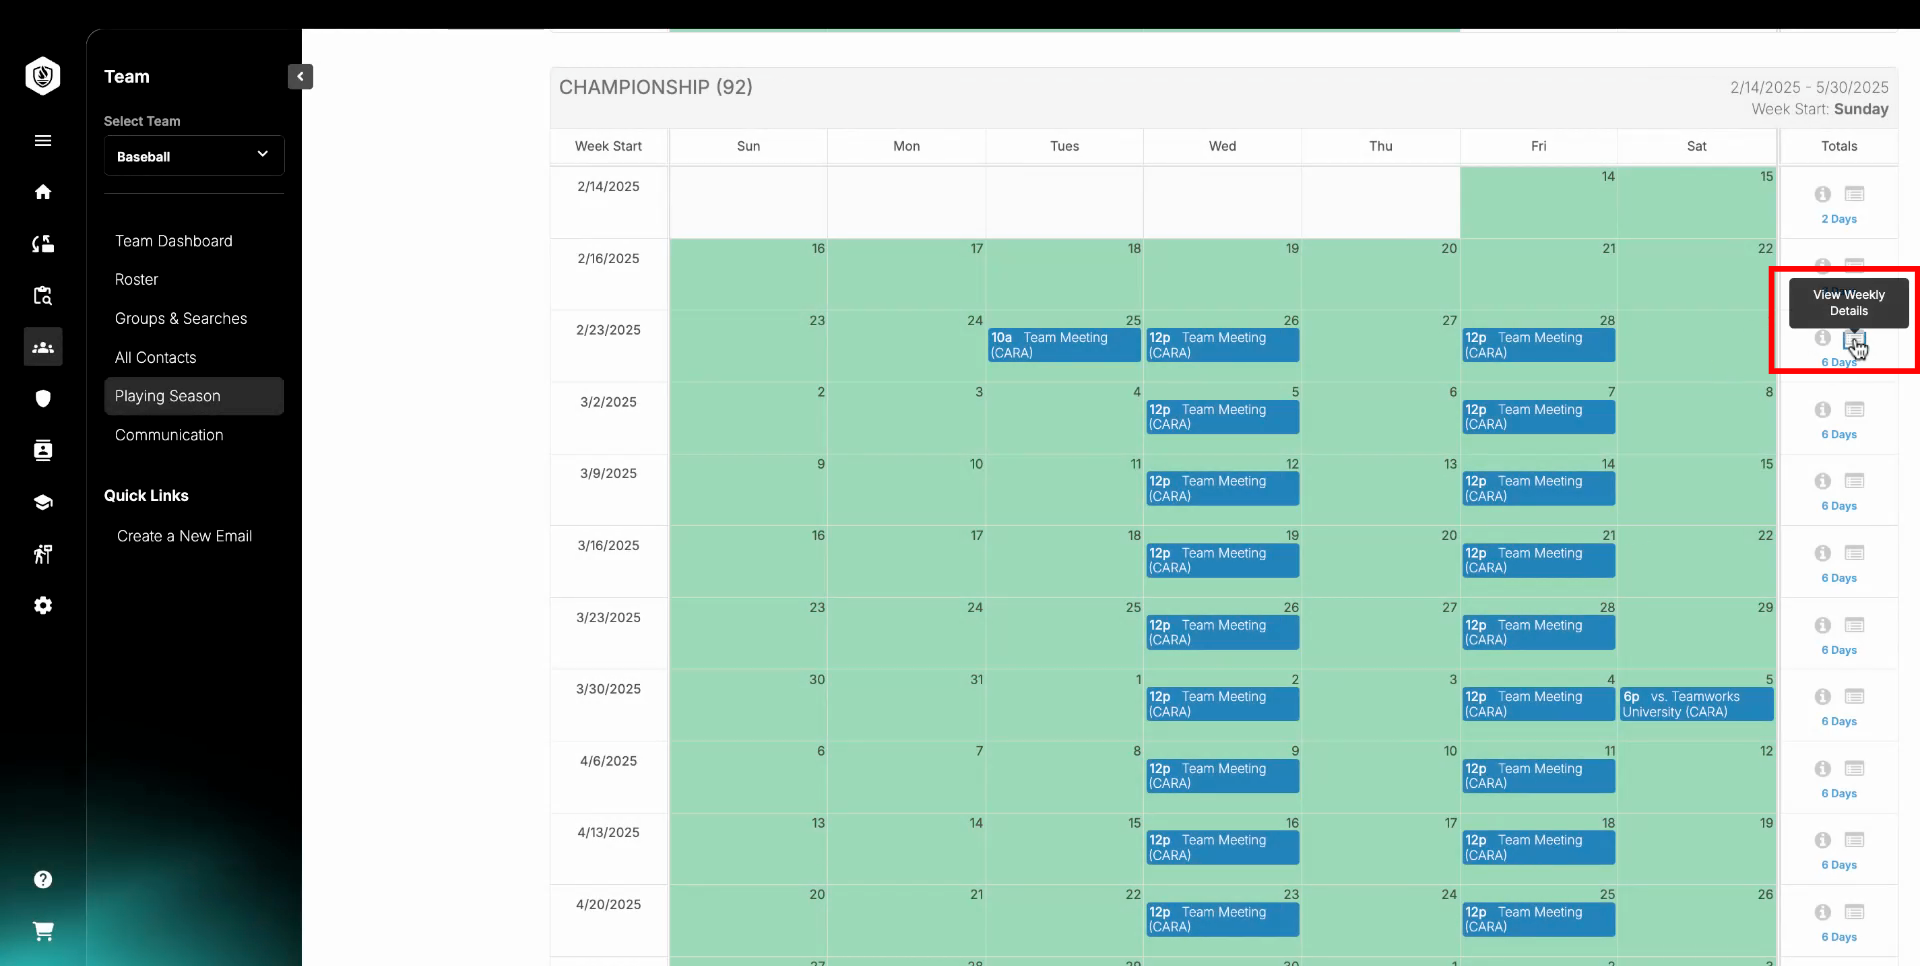Select the February 22 day cell

[1696, 274]
